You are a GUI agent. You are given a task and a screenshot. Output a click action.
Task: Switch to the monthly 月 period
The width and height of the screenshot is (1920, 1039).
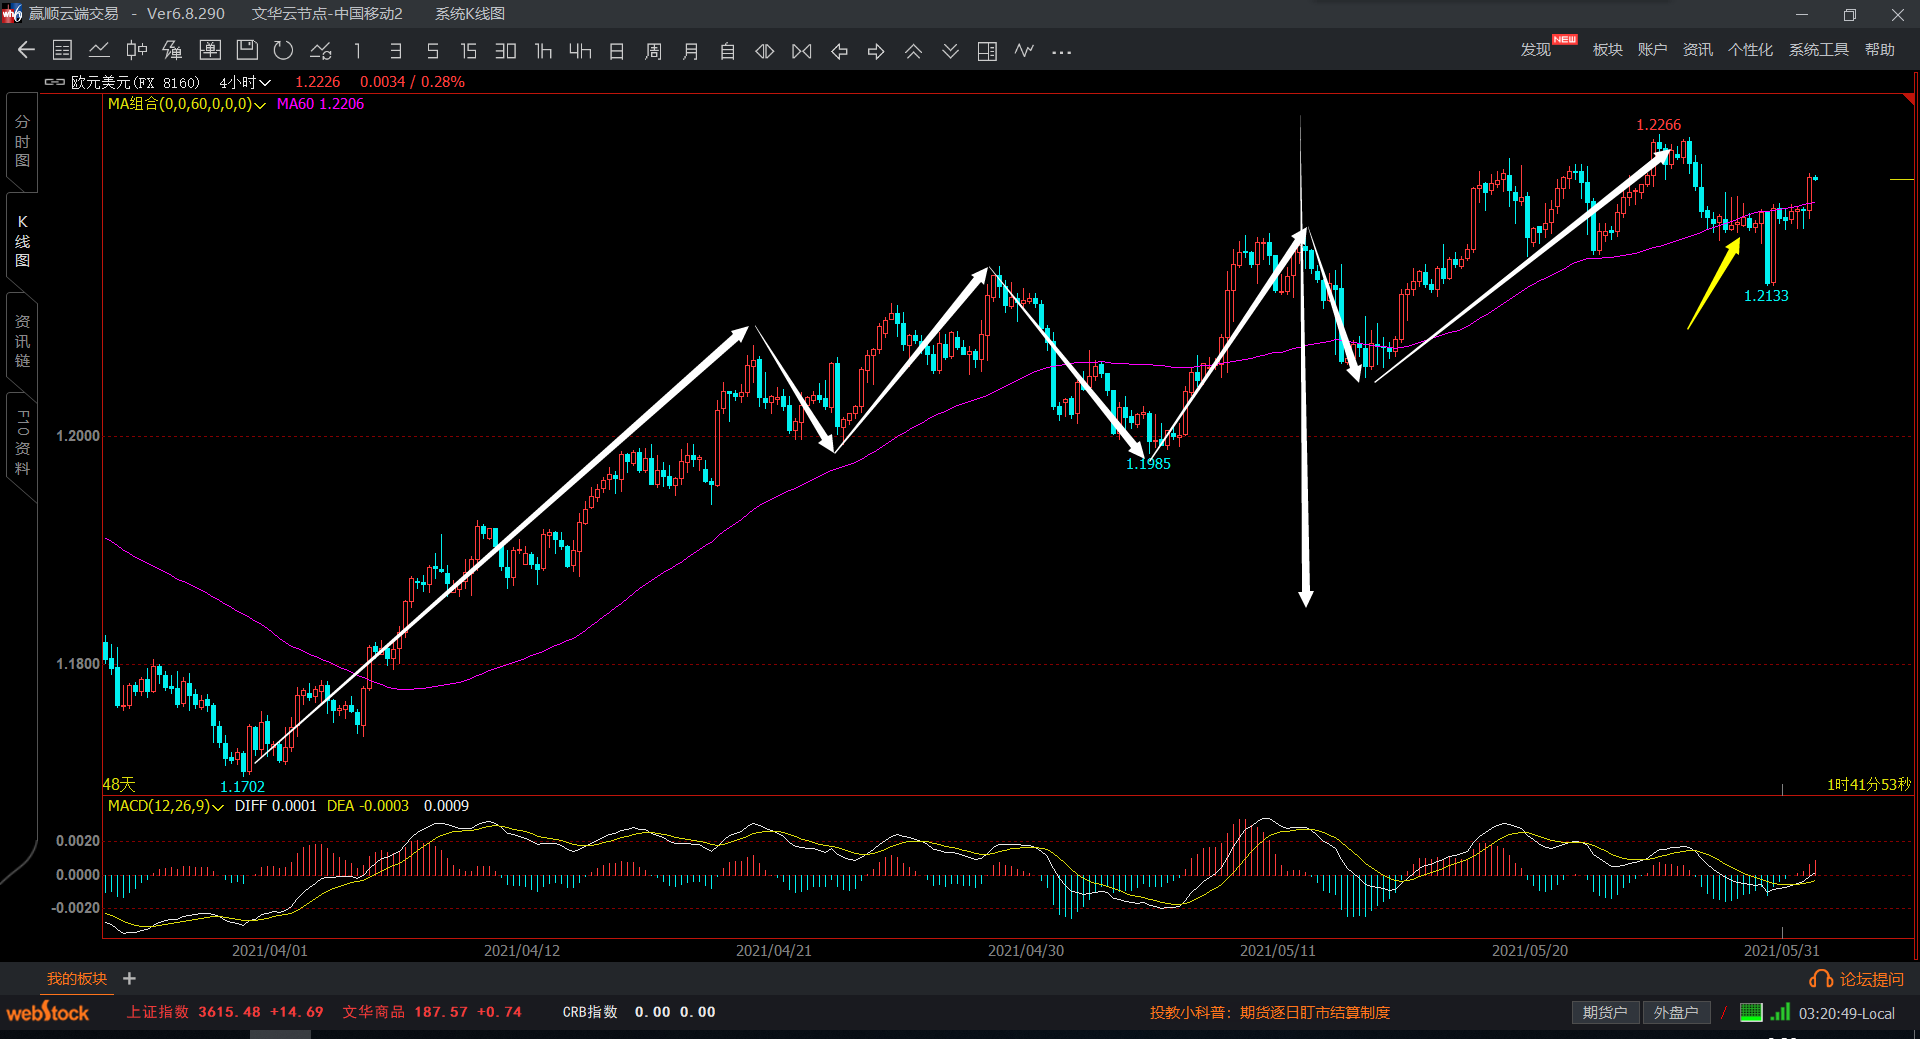[x=690, y=50]
